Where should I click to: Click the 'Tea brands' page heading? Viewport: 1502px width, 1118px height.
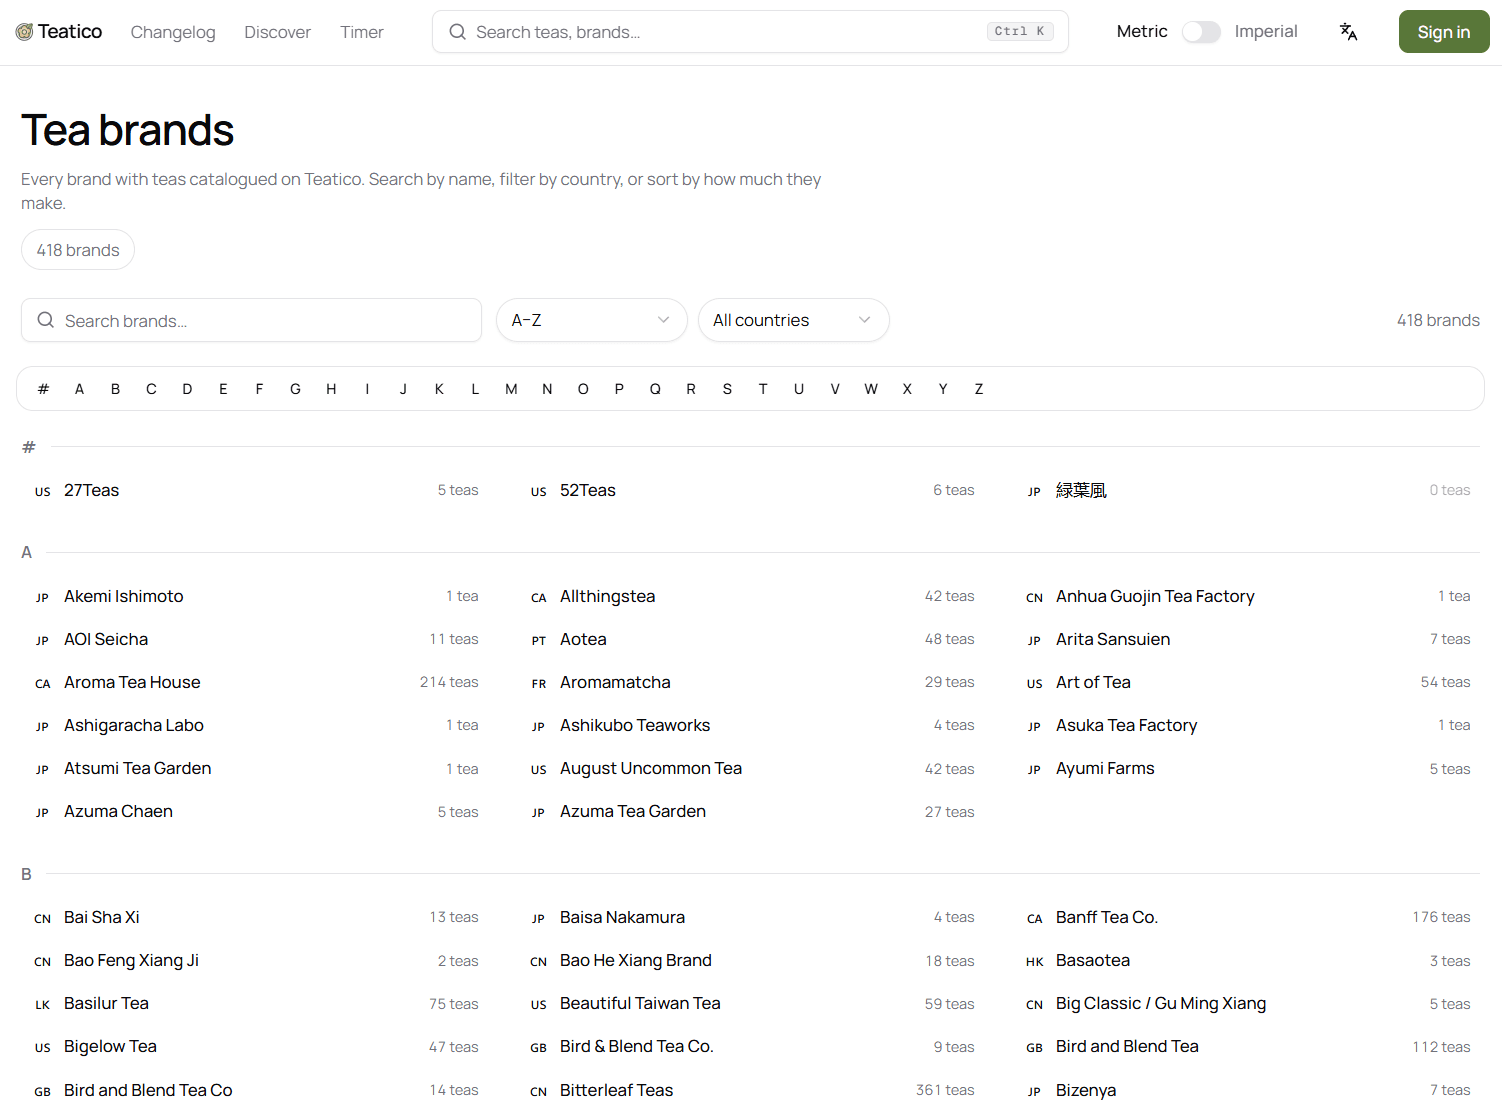click(128, 130)
